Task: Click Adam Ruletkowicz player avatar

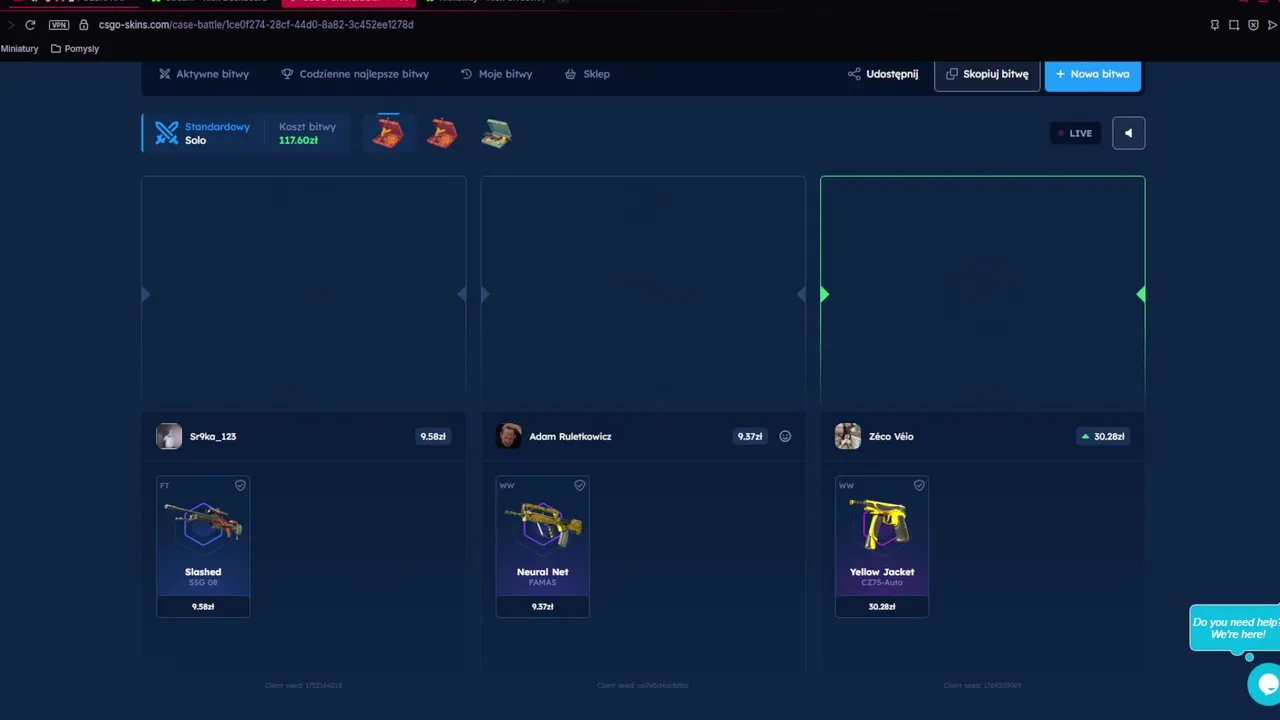Action: point(509,436)
